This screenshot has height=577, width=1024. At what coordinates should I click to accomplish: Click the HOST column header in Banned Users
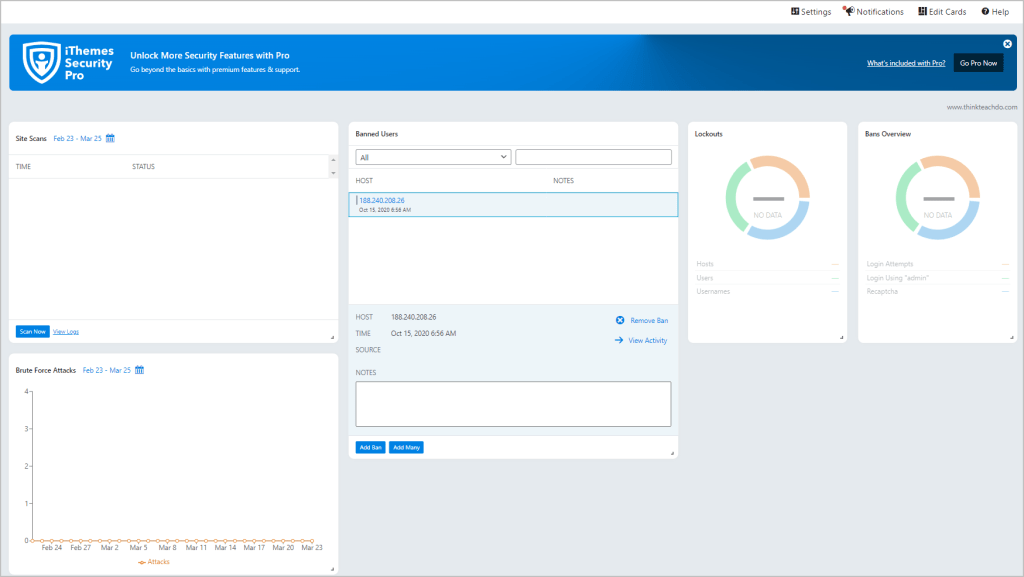364,181
